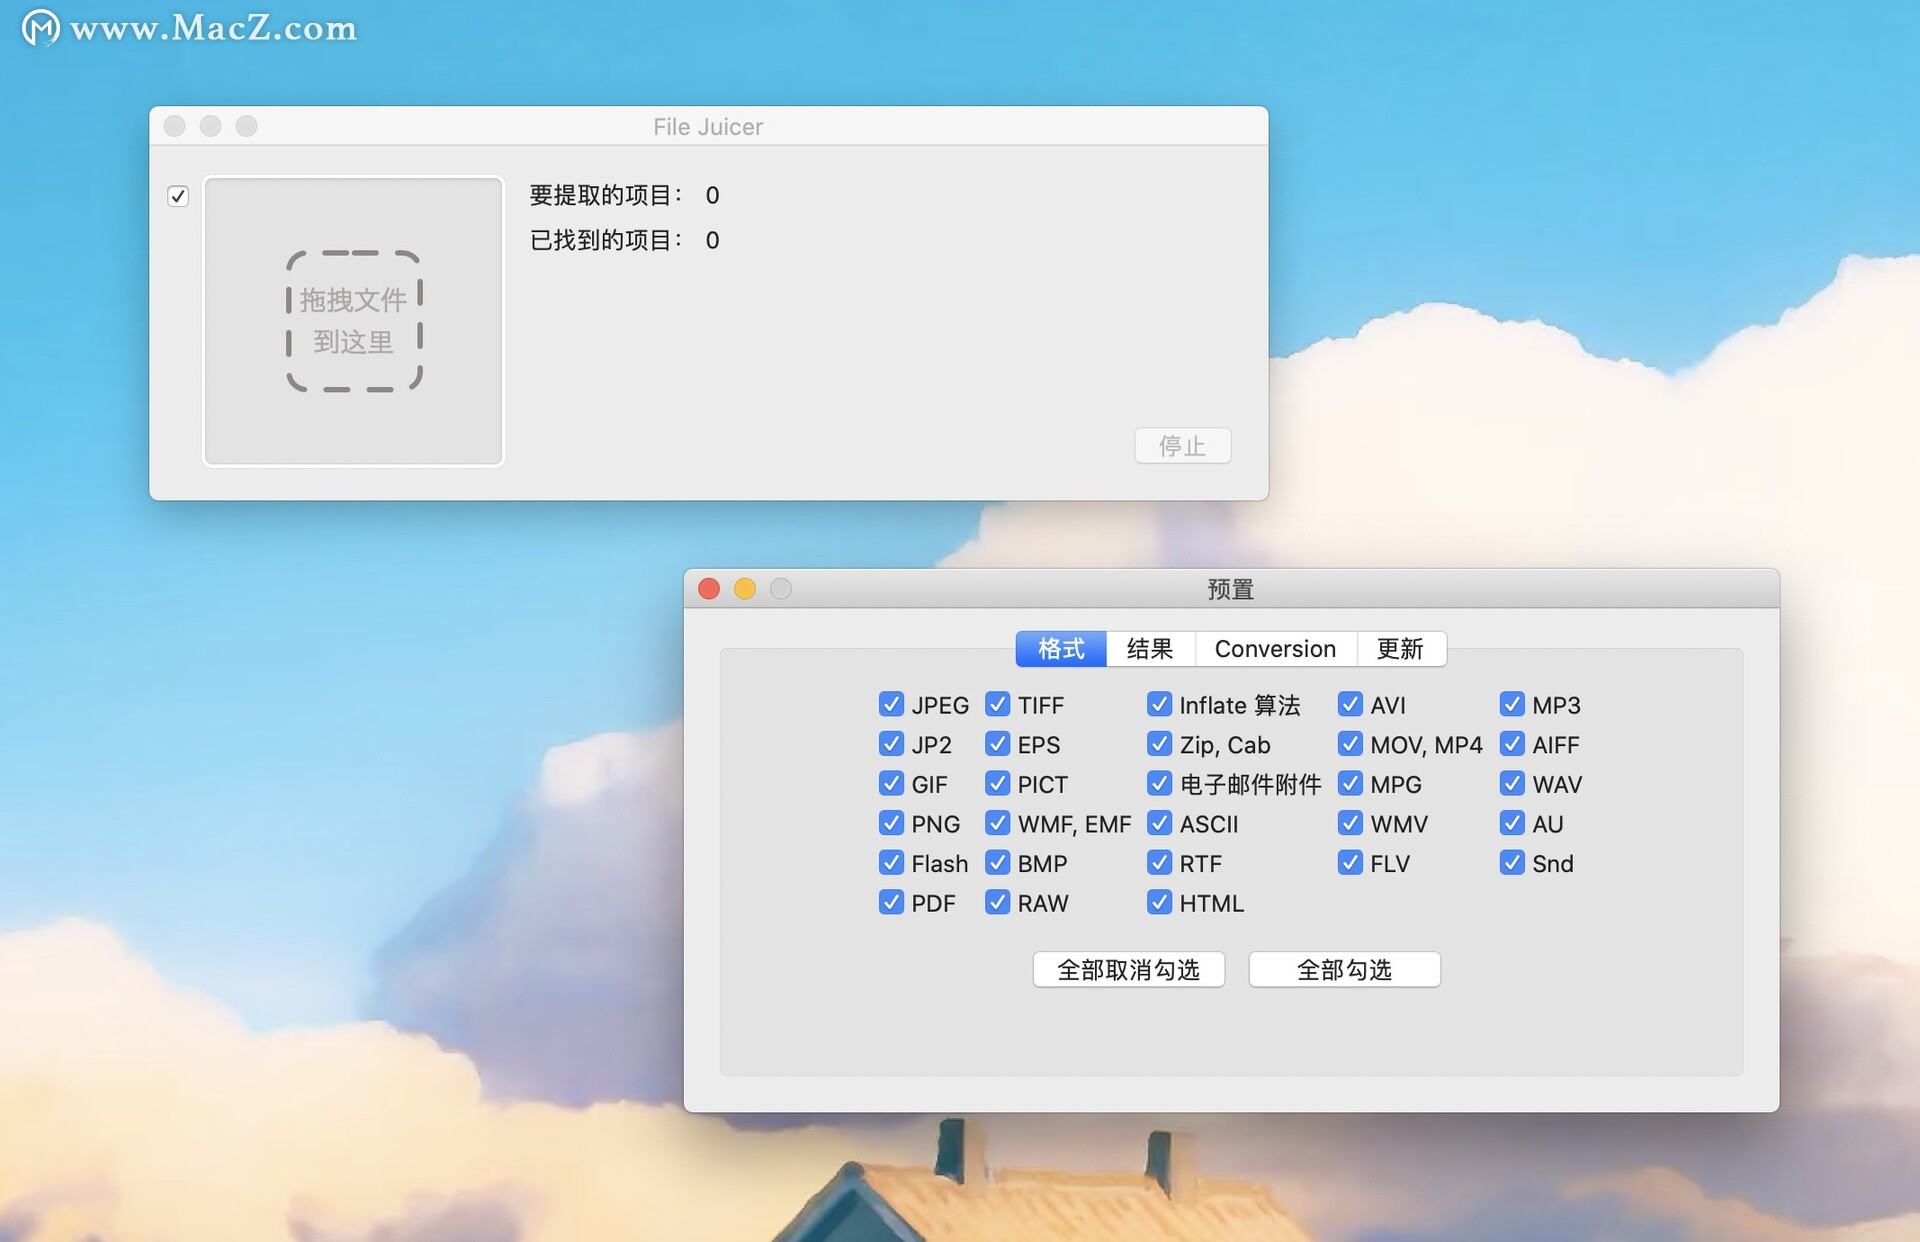Image resolution: width=1920 pixels, height=1242 pixels.
Task: Switch to the 结果 tab
Action: click(1149, 648)
